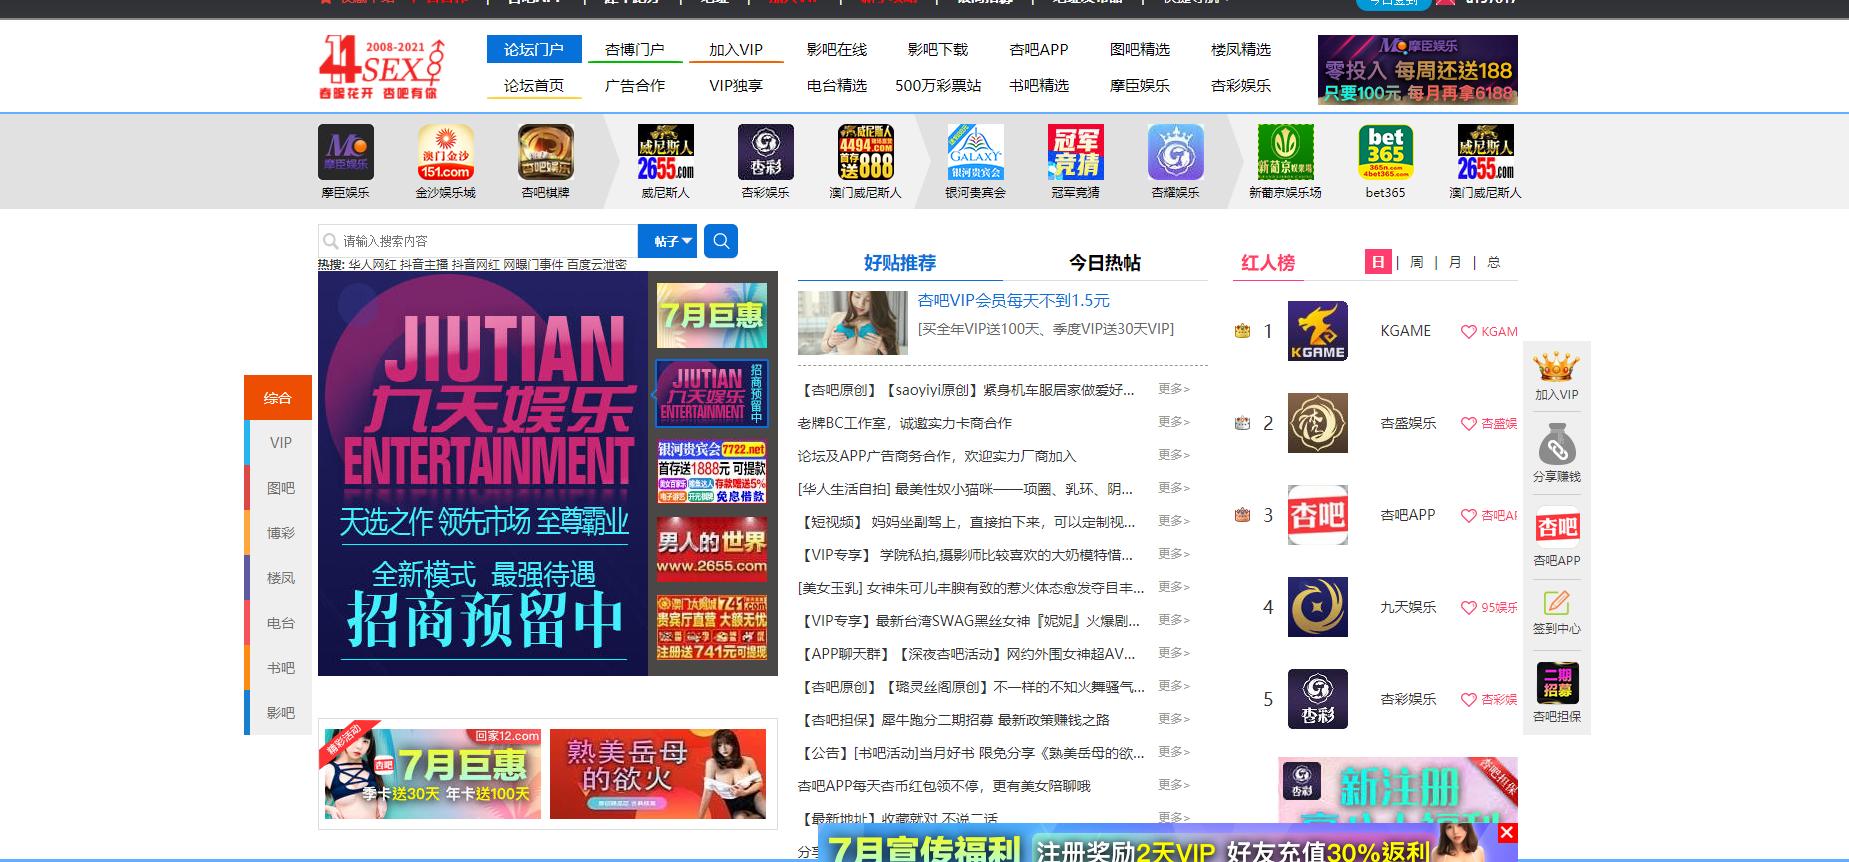Click the 杏彩娱乐 avatar ranked fifth
This screenshot has width=1849, height=862.
pos(1317,699)
